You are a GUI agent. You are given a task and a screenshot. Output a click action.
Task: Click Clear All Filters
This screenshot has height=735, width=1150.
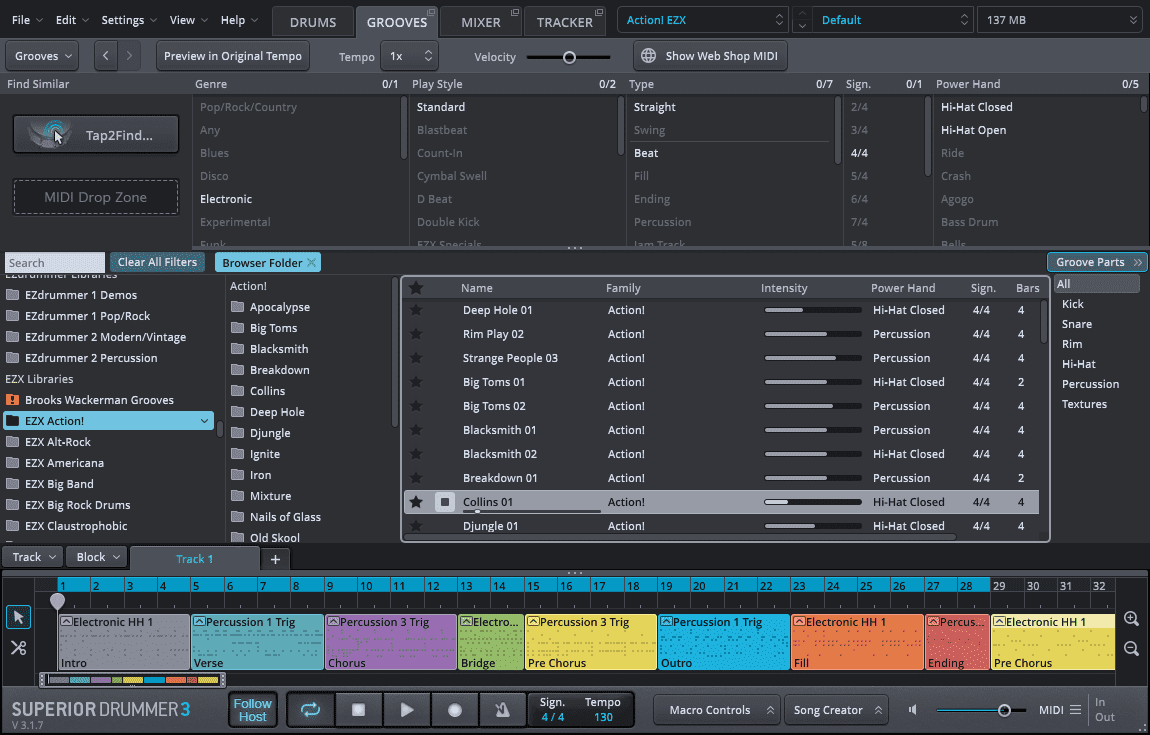[157, 262]
